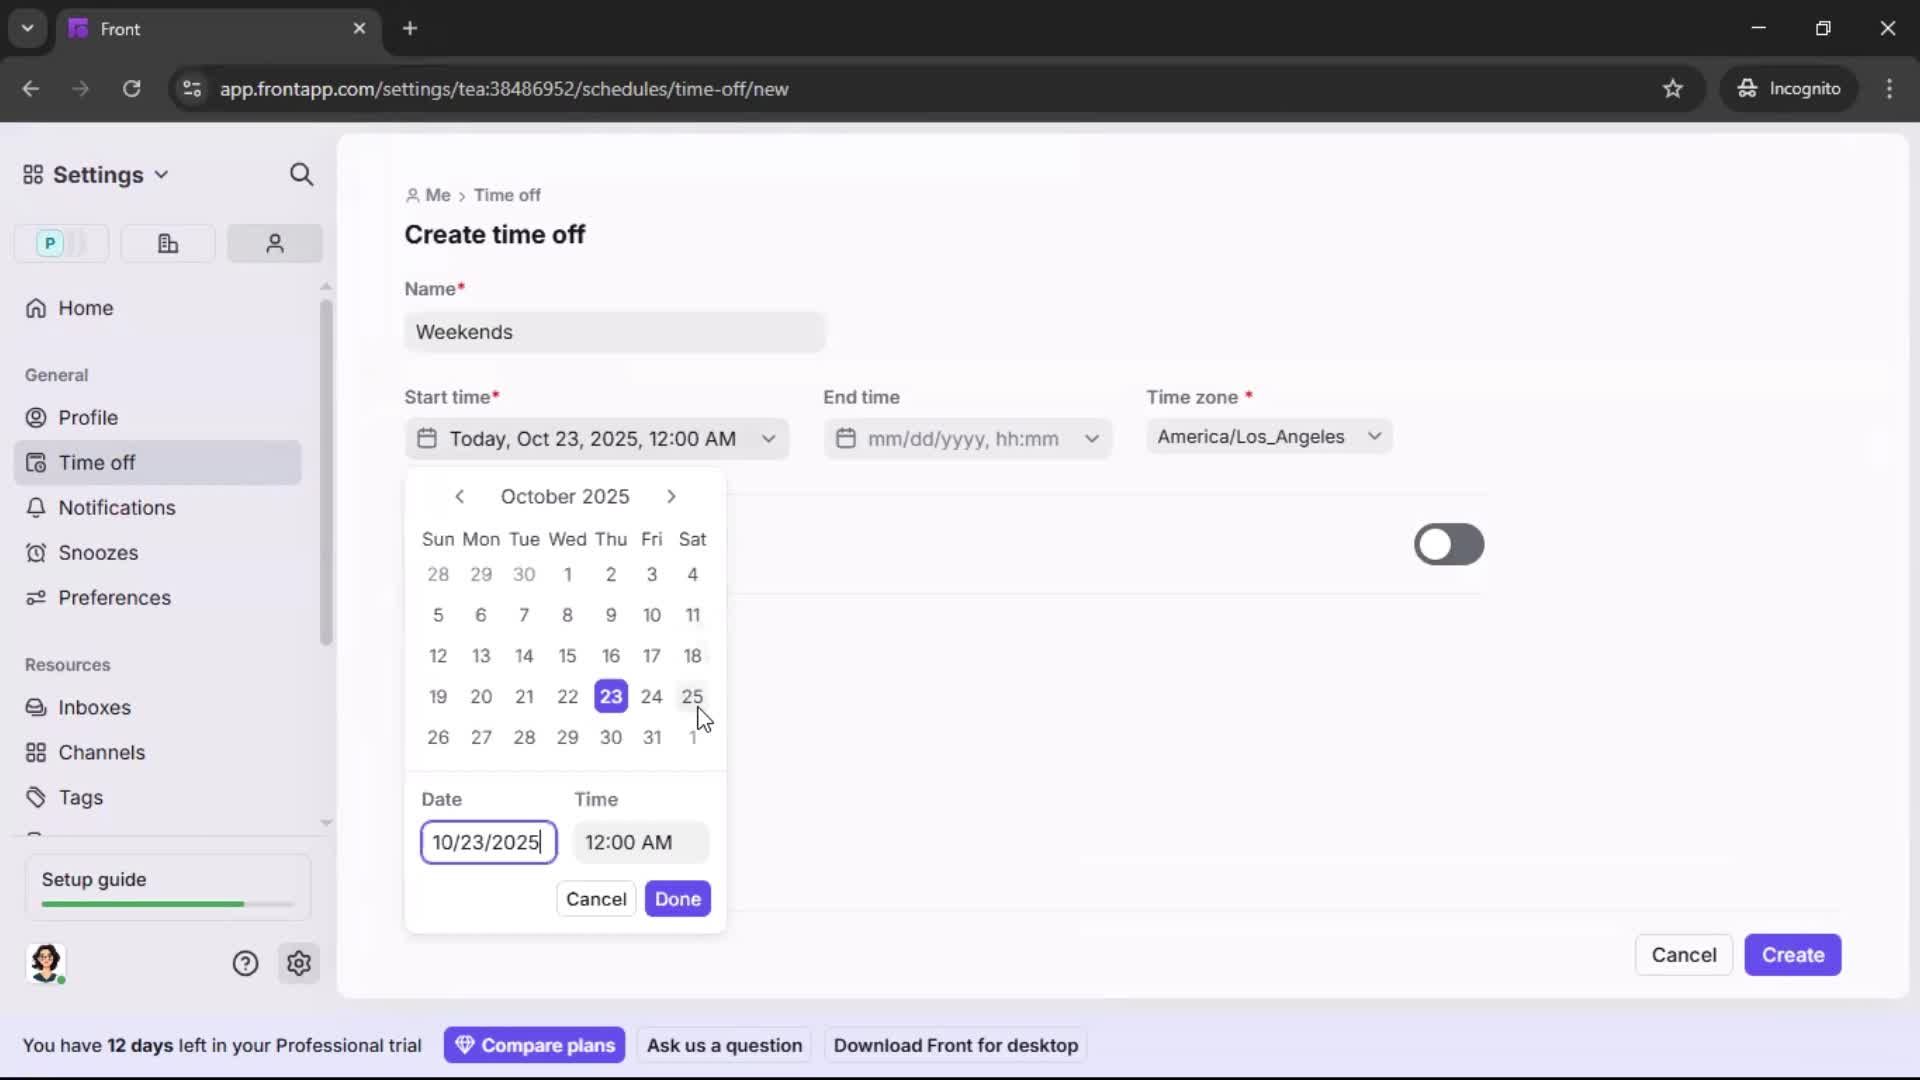Open Snoozes settings

[96, 552]
